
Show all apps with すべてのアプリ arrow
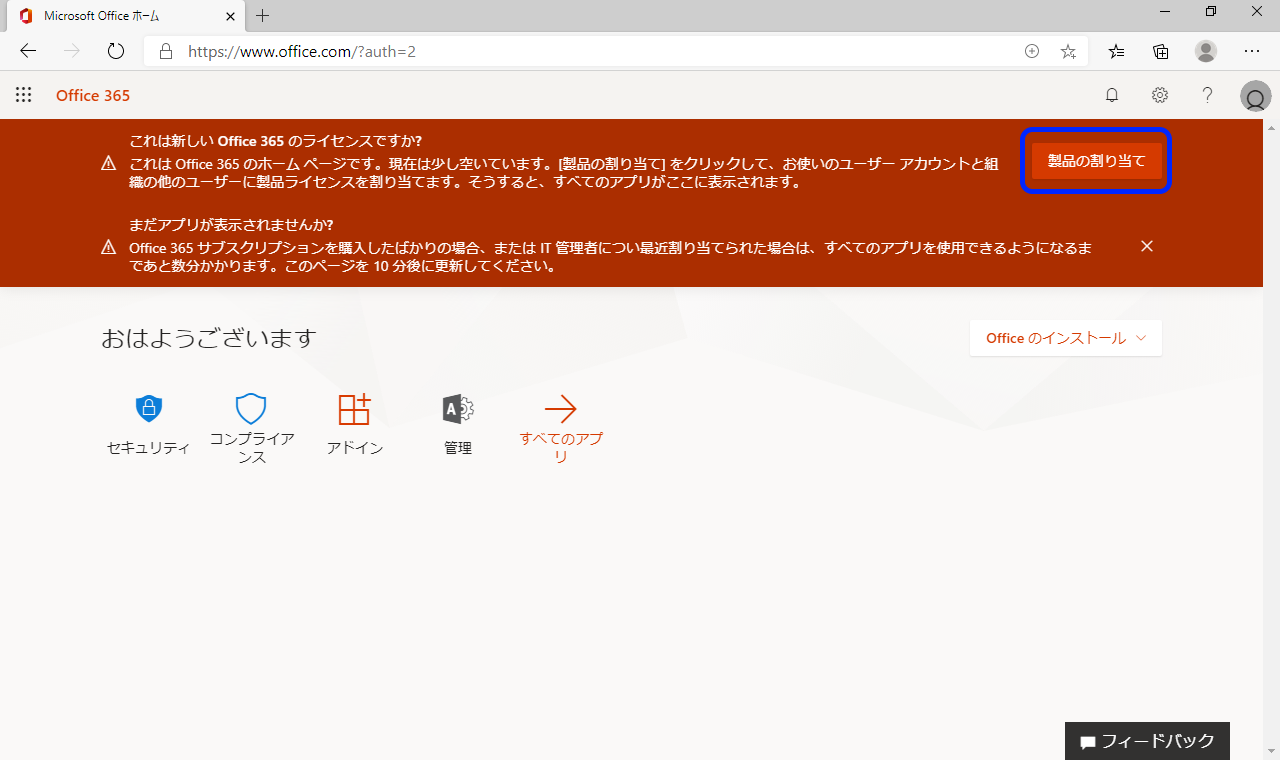560,428
